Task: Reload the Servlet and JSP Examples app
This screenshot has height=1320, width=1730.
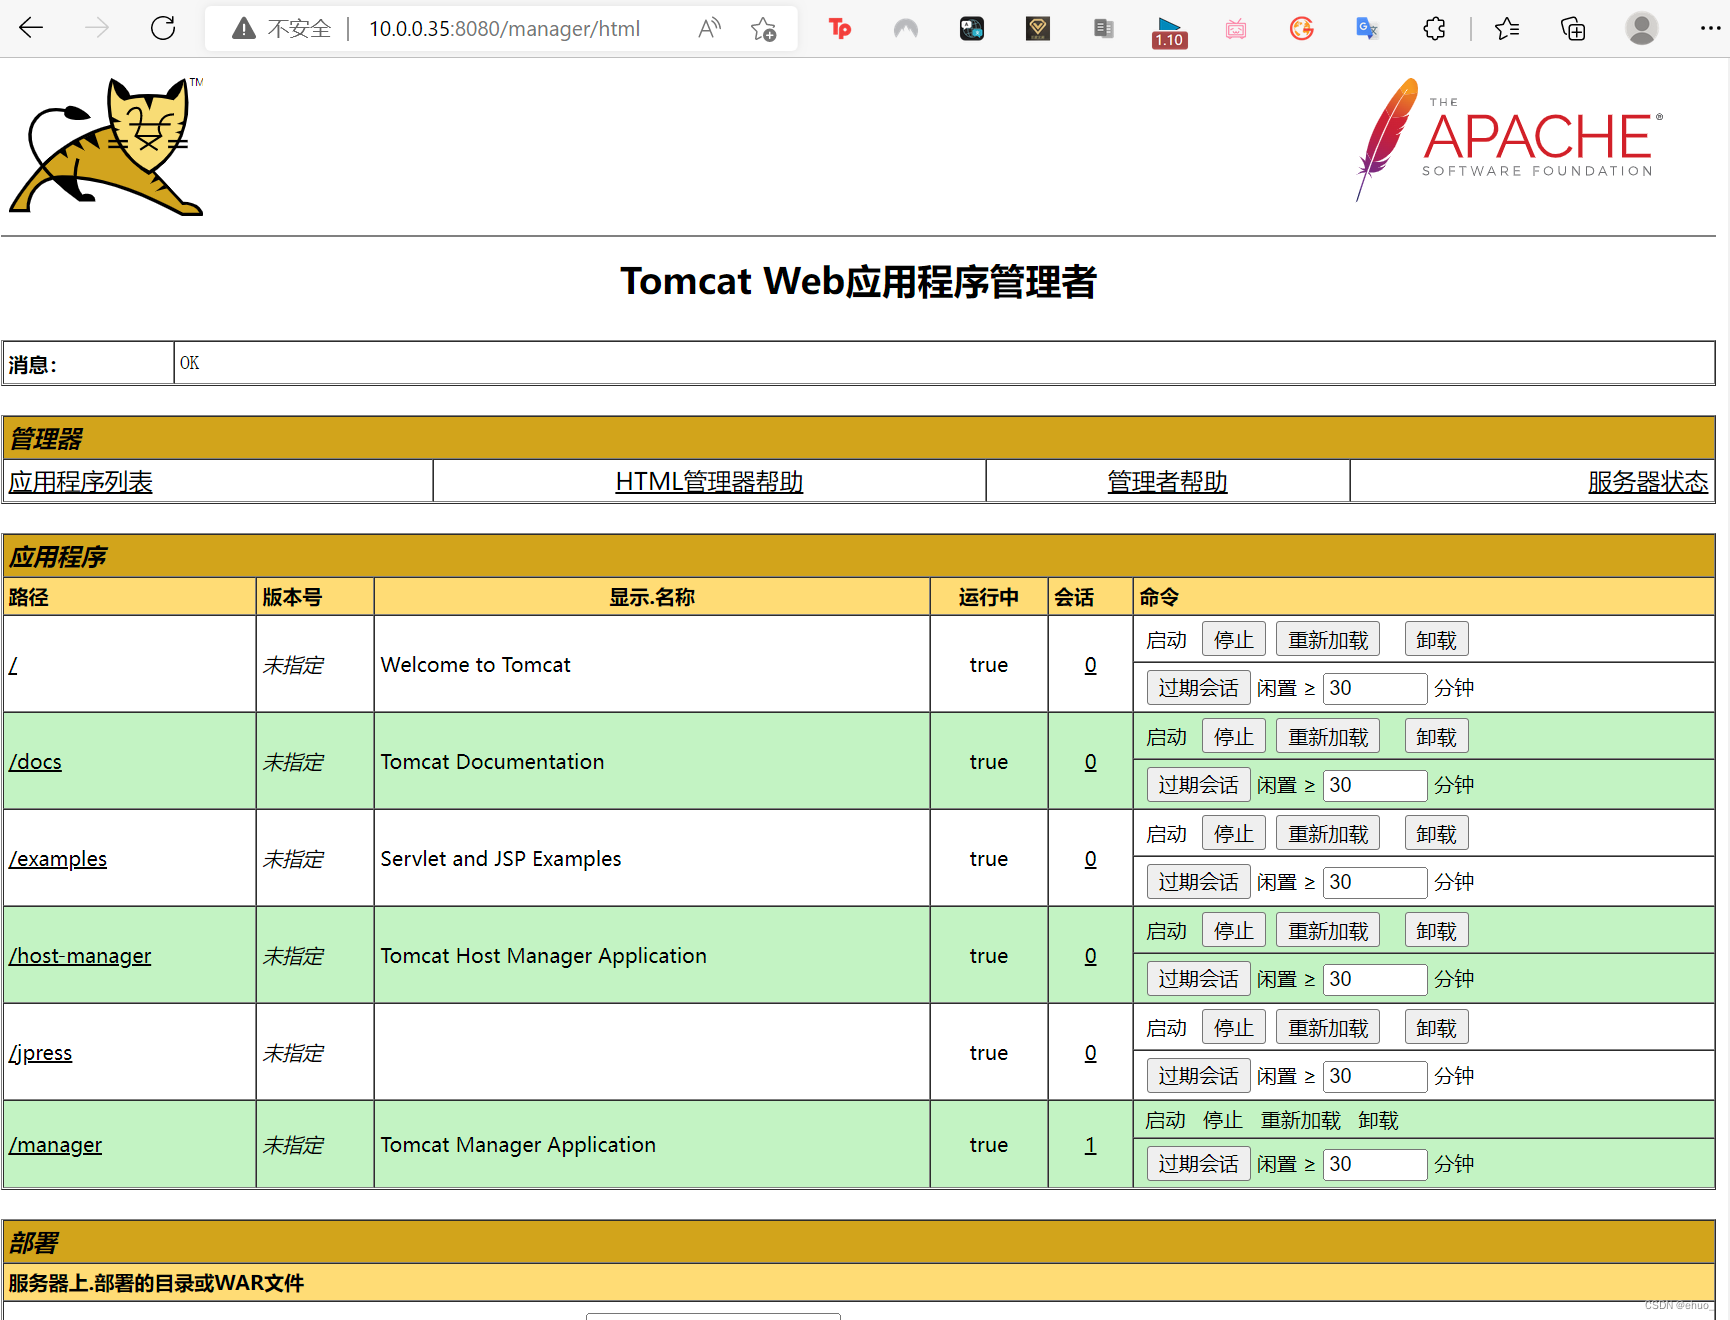Action: point(1327,834)
